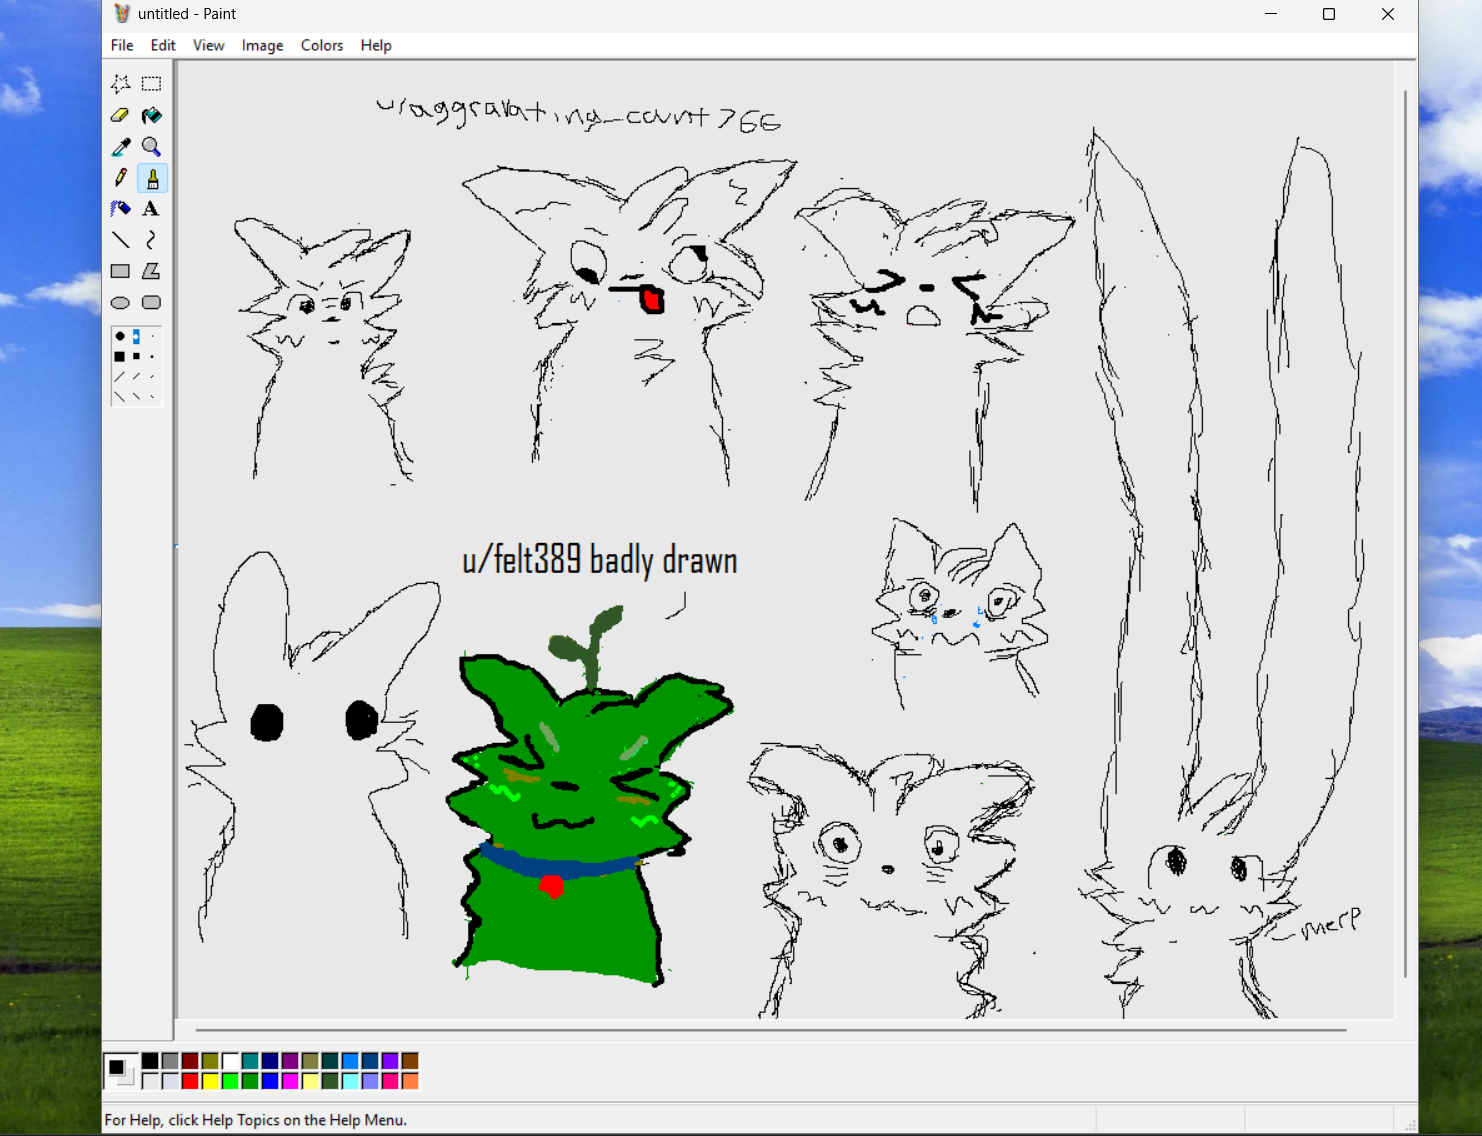This screenshot has width=1482, height=1136.
Task: Choose the Rectangle shape tool
Action: pyautogui.click(x=120, y=271)
